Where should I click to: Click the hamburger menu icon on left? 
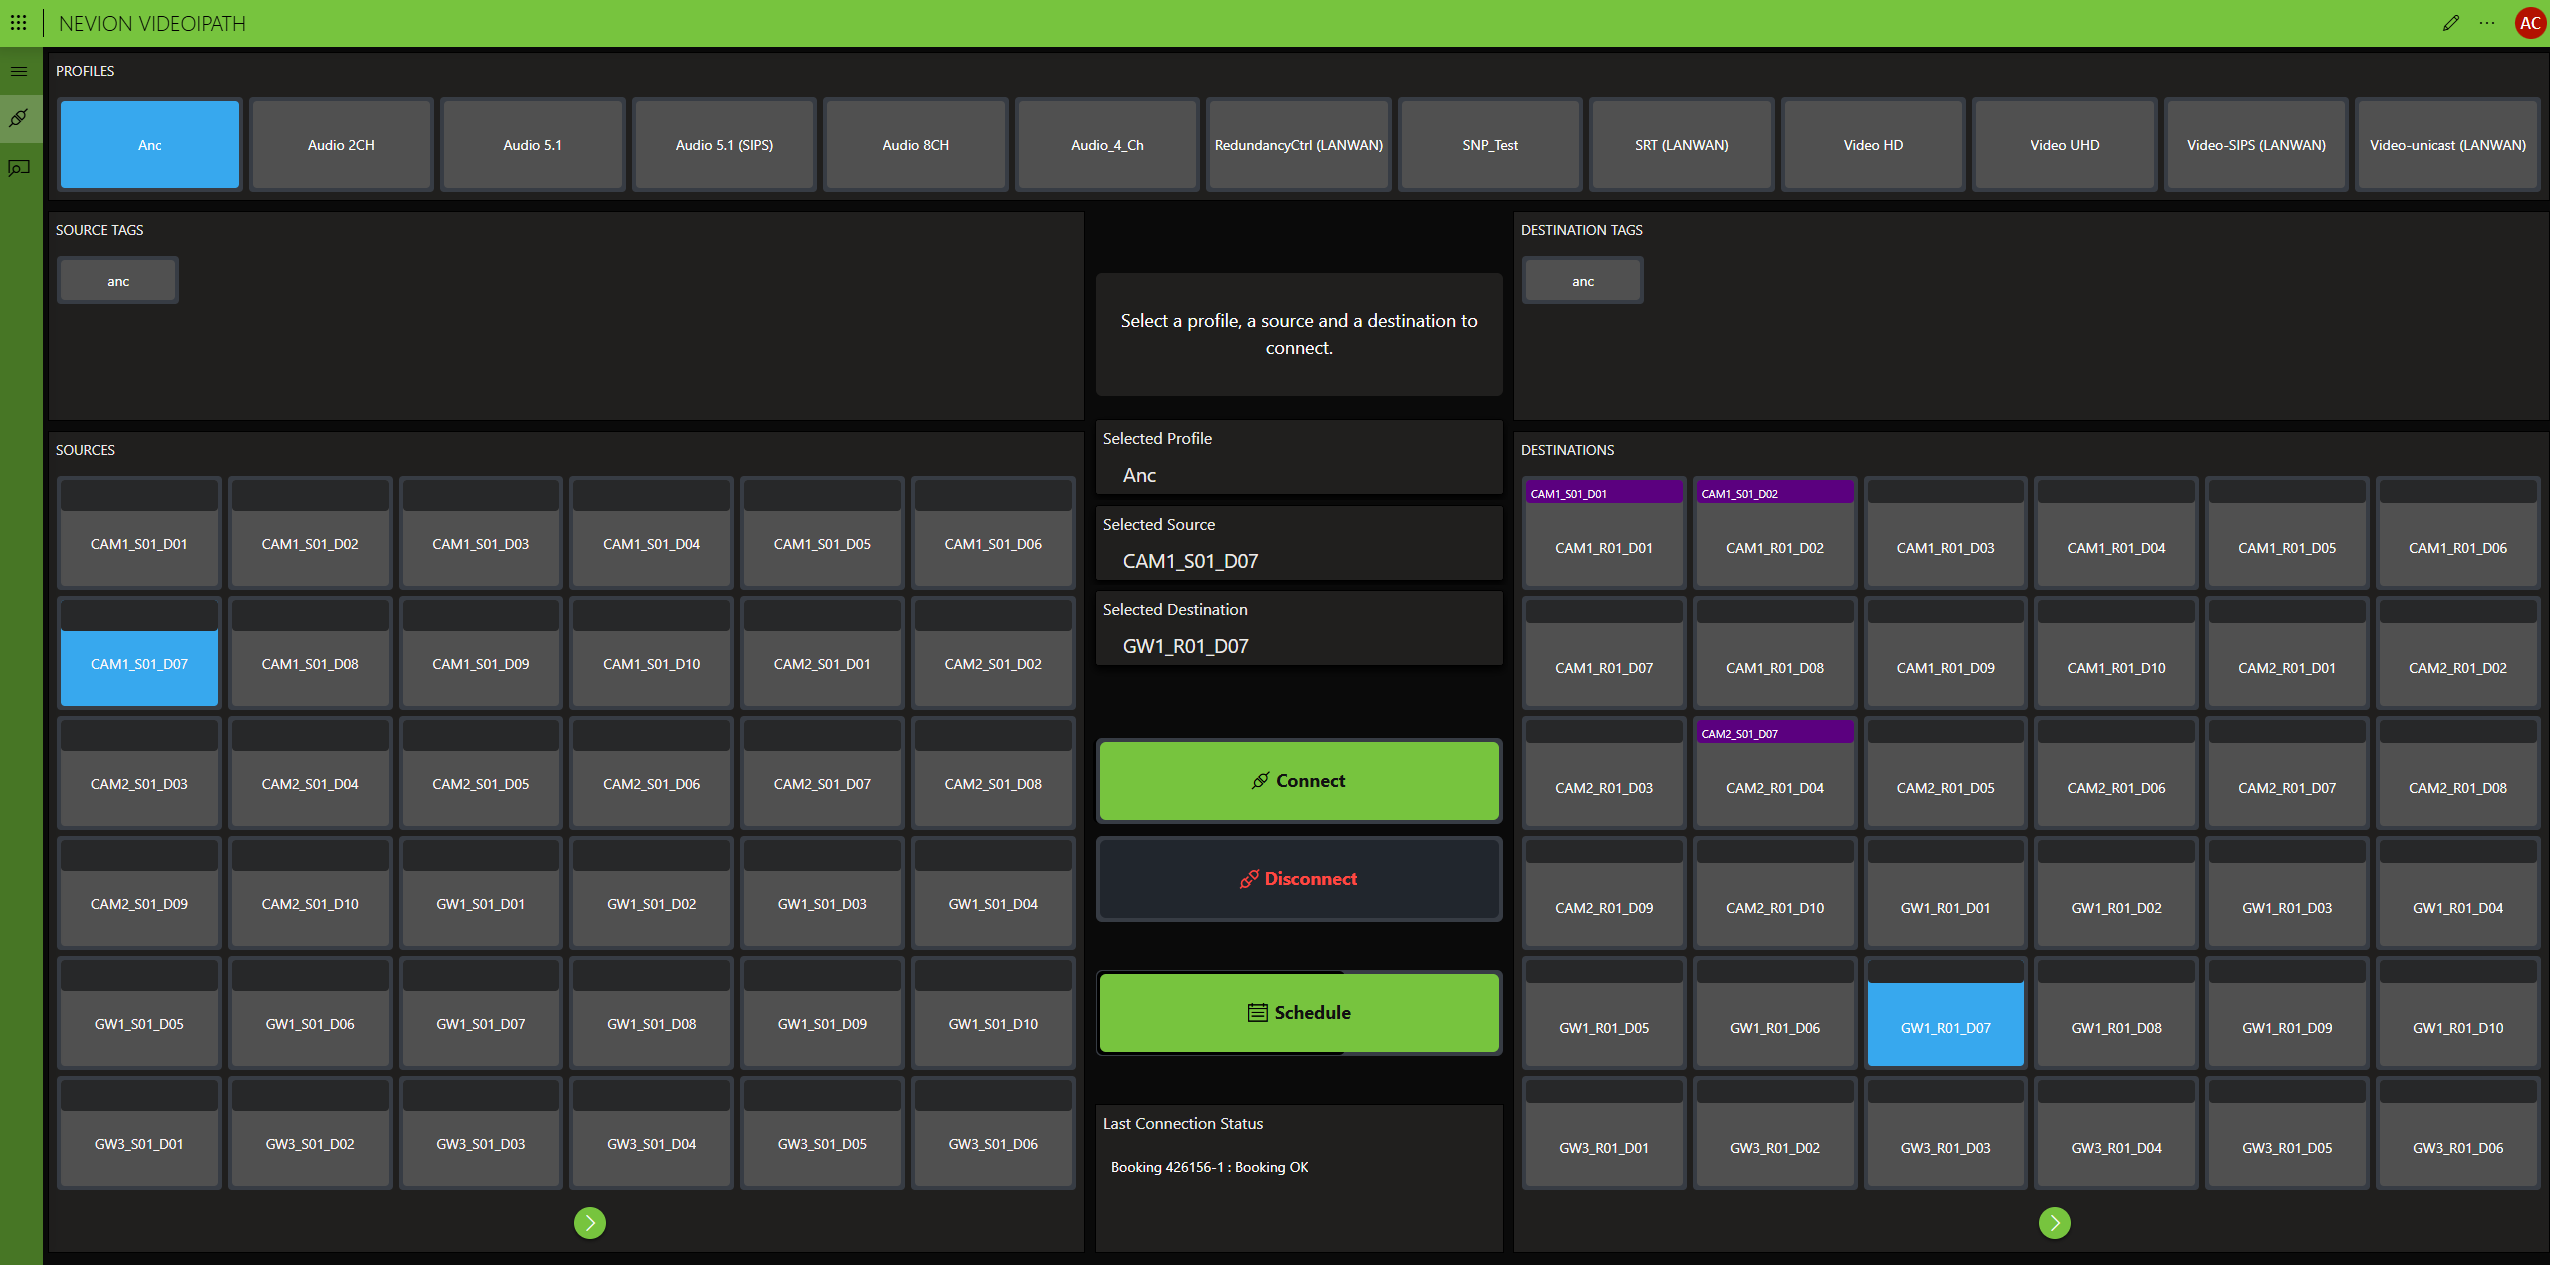(20, 70)
